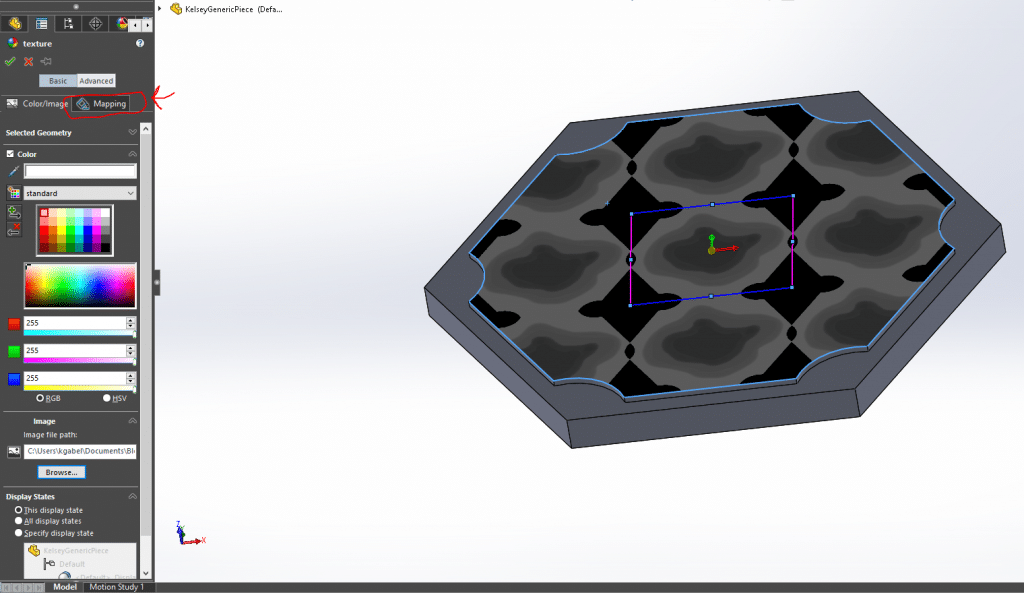Image resolution: width=1024 pixels, height=593 pixels.
Task: Open the standard swatch dropdown
Action: tap(80, 193)
